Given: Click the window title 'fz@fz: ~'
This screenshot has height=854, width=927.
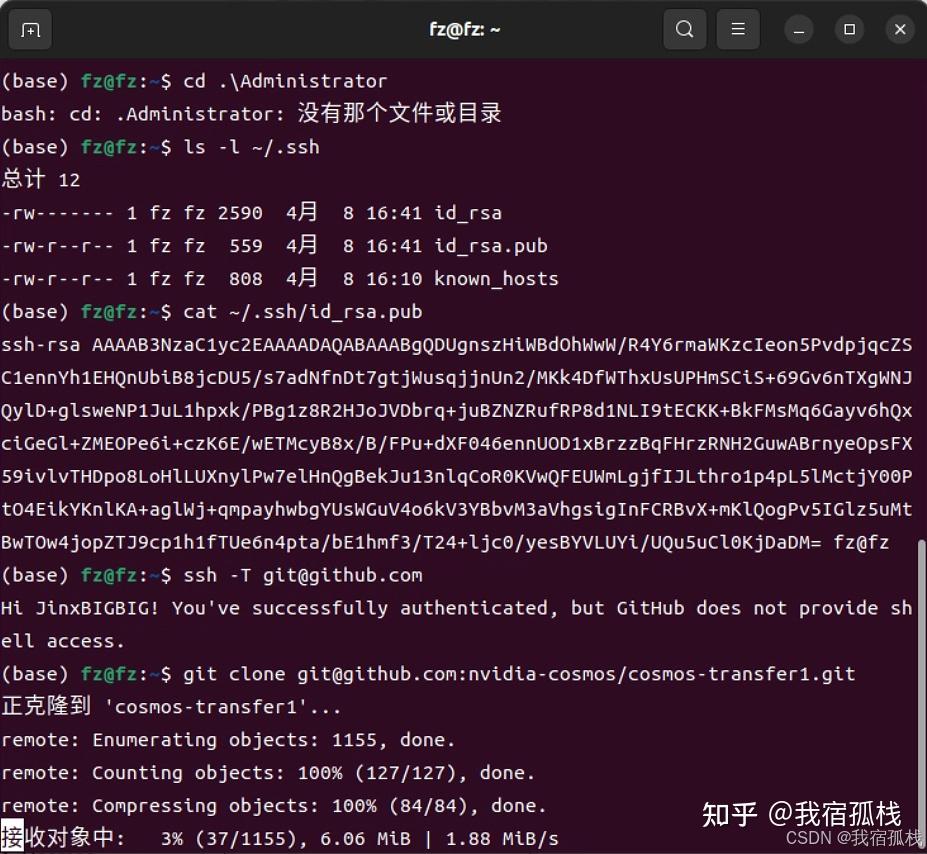Looking at the screenshot, I should (463, 29).
